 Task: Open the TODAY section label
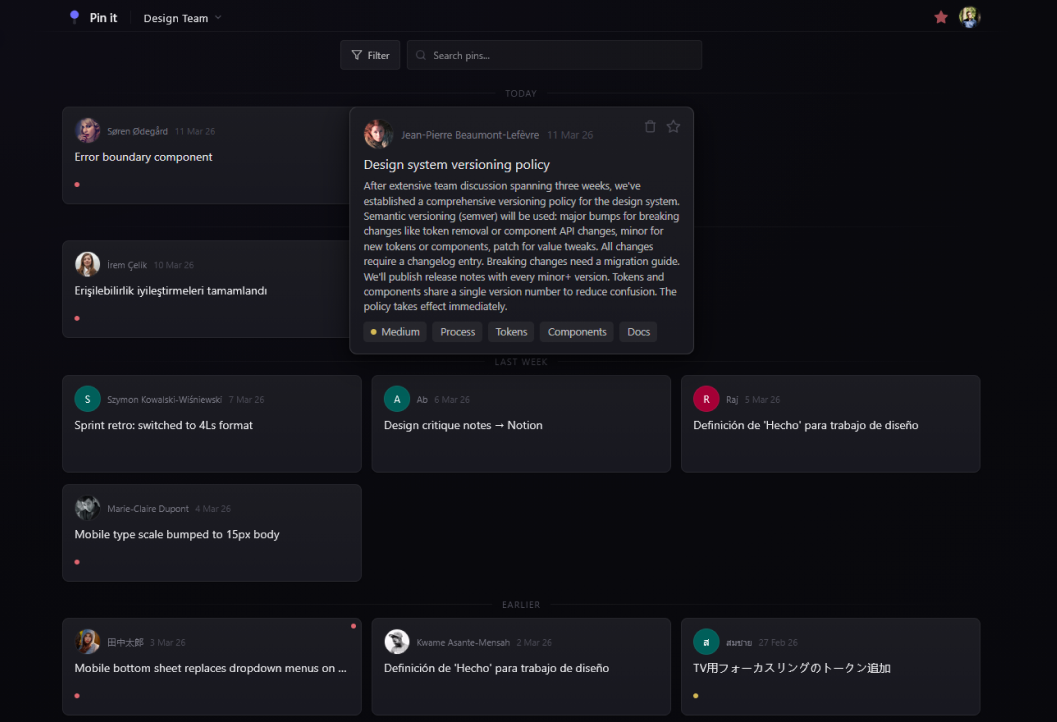pos(521,93)
